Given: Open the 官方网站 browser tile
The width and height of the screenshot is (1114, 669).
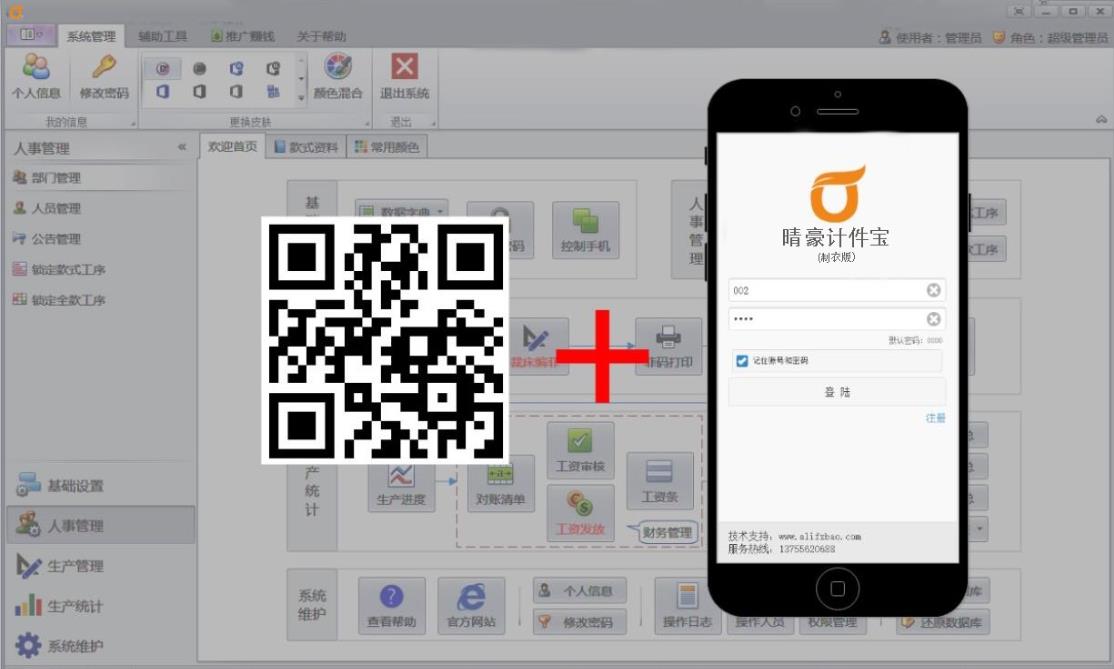Looking at the screenshot, I should pos(471,606).
